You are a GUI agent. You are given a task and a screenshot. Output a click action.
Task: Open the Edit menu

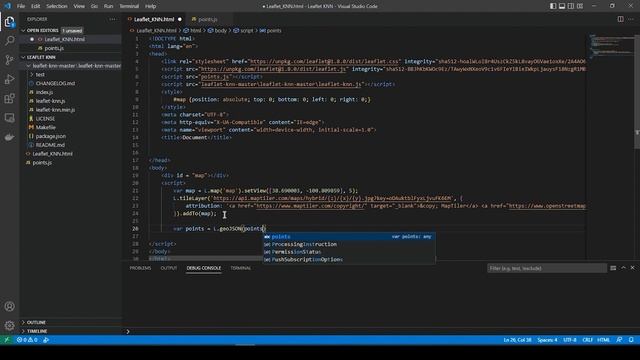point(36,6)
